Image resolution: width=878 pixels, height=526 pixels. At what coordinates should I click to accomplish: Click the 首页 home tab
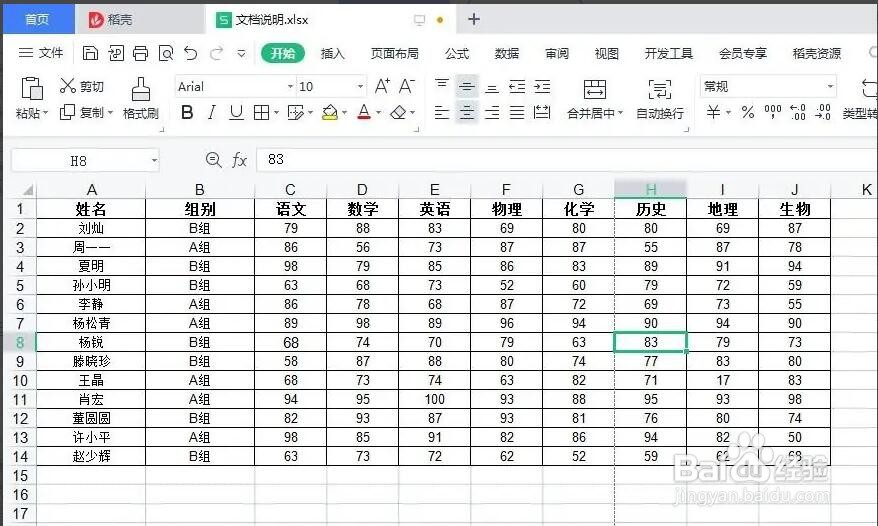tap(38, 20)
